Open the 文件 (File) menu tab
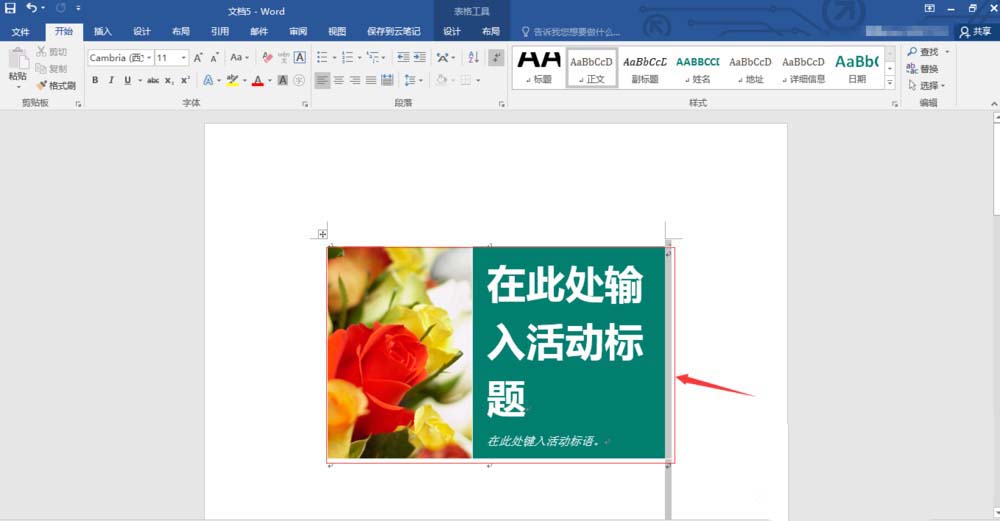 20,31
